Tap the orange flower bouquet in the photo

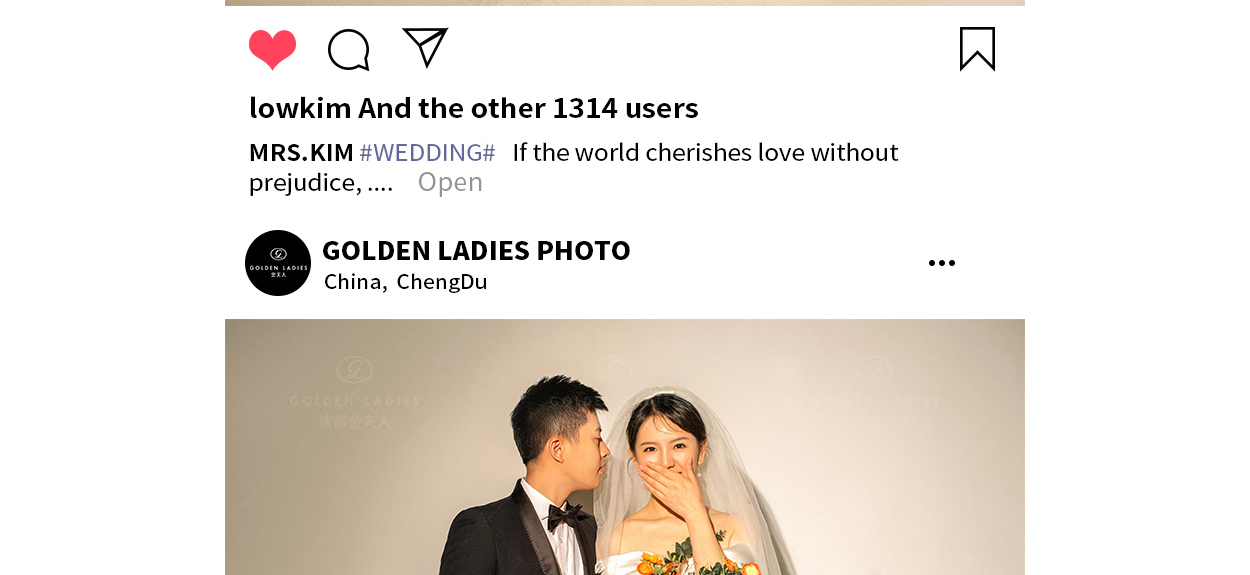[x=705, y=560]
